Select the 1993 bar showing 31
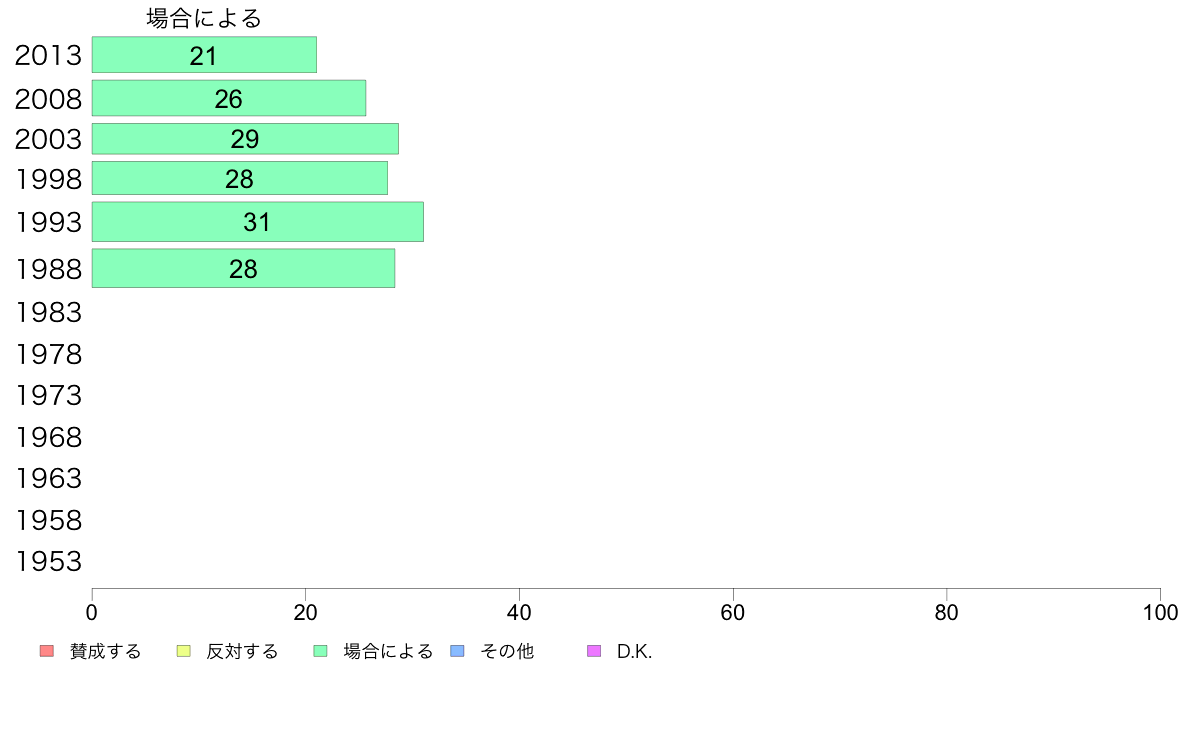 pyautogui.click(x=258, y=221)
